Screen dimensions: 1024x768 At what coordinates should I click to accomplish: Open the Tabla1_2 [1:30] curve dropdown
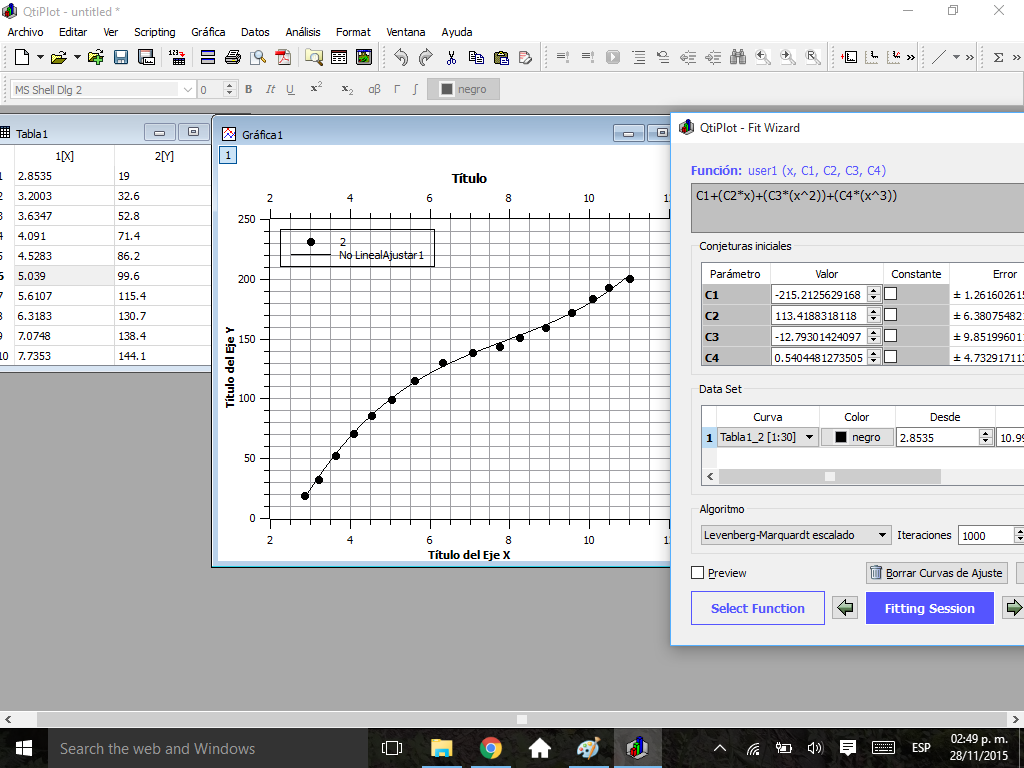tap(767, 438)
